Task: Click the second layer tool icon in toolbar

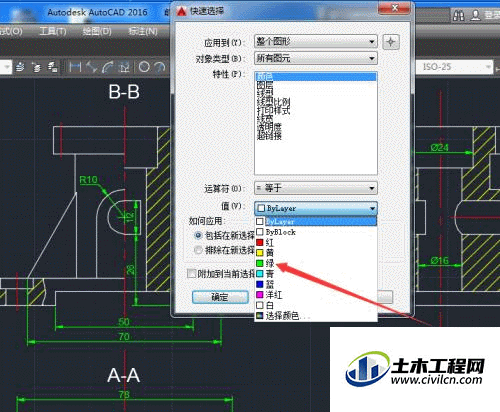Action: coord(36,67)
